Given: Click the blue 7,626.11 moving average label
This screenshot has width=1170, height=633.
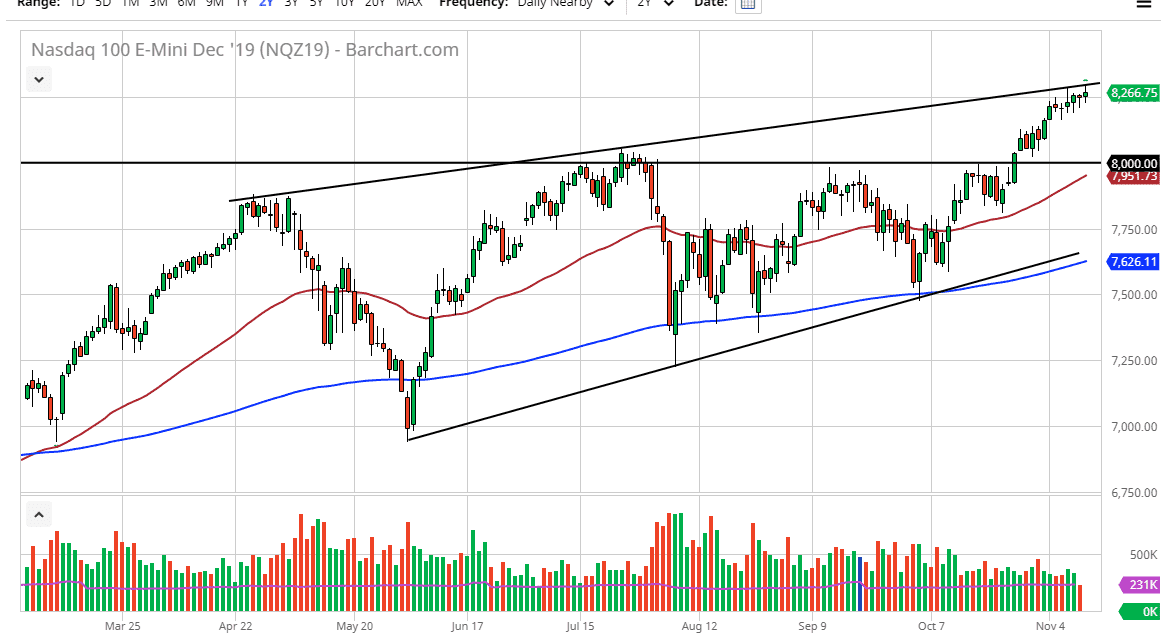Looking at the screenshot, I should point(1133,262).
